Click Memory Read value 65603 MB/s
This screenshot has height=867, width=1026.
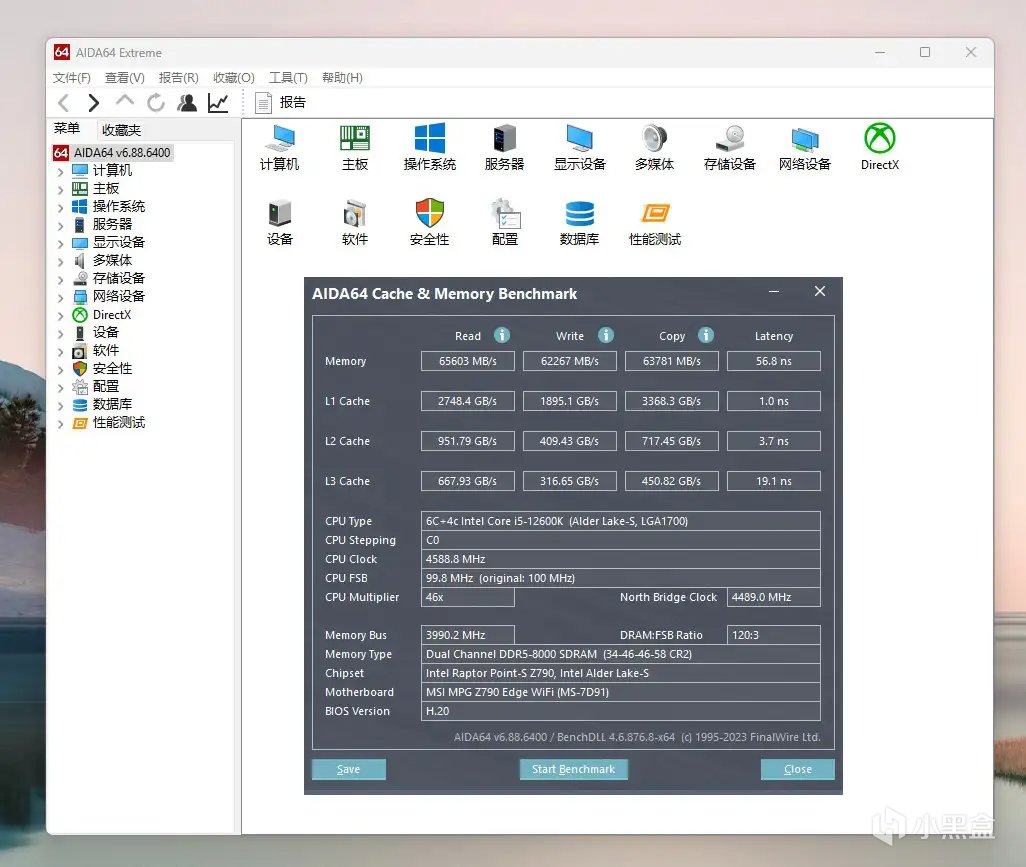pos(468,361)
